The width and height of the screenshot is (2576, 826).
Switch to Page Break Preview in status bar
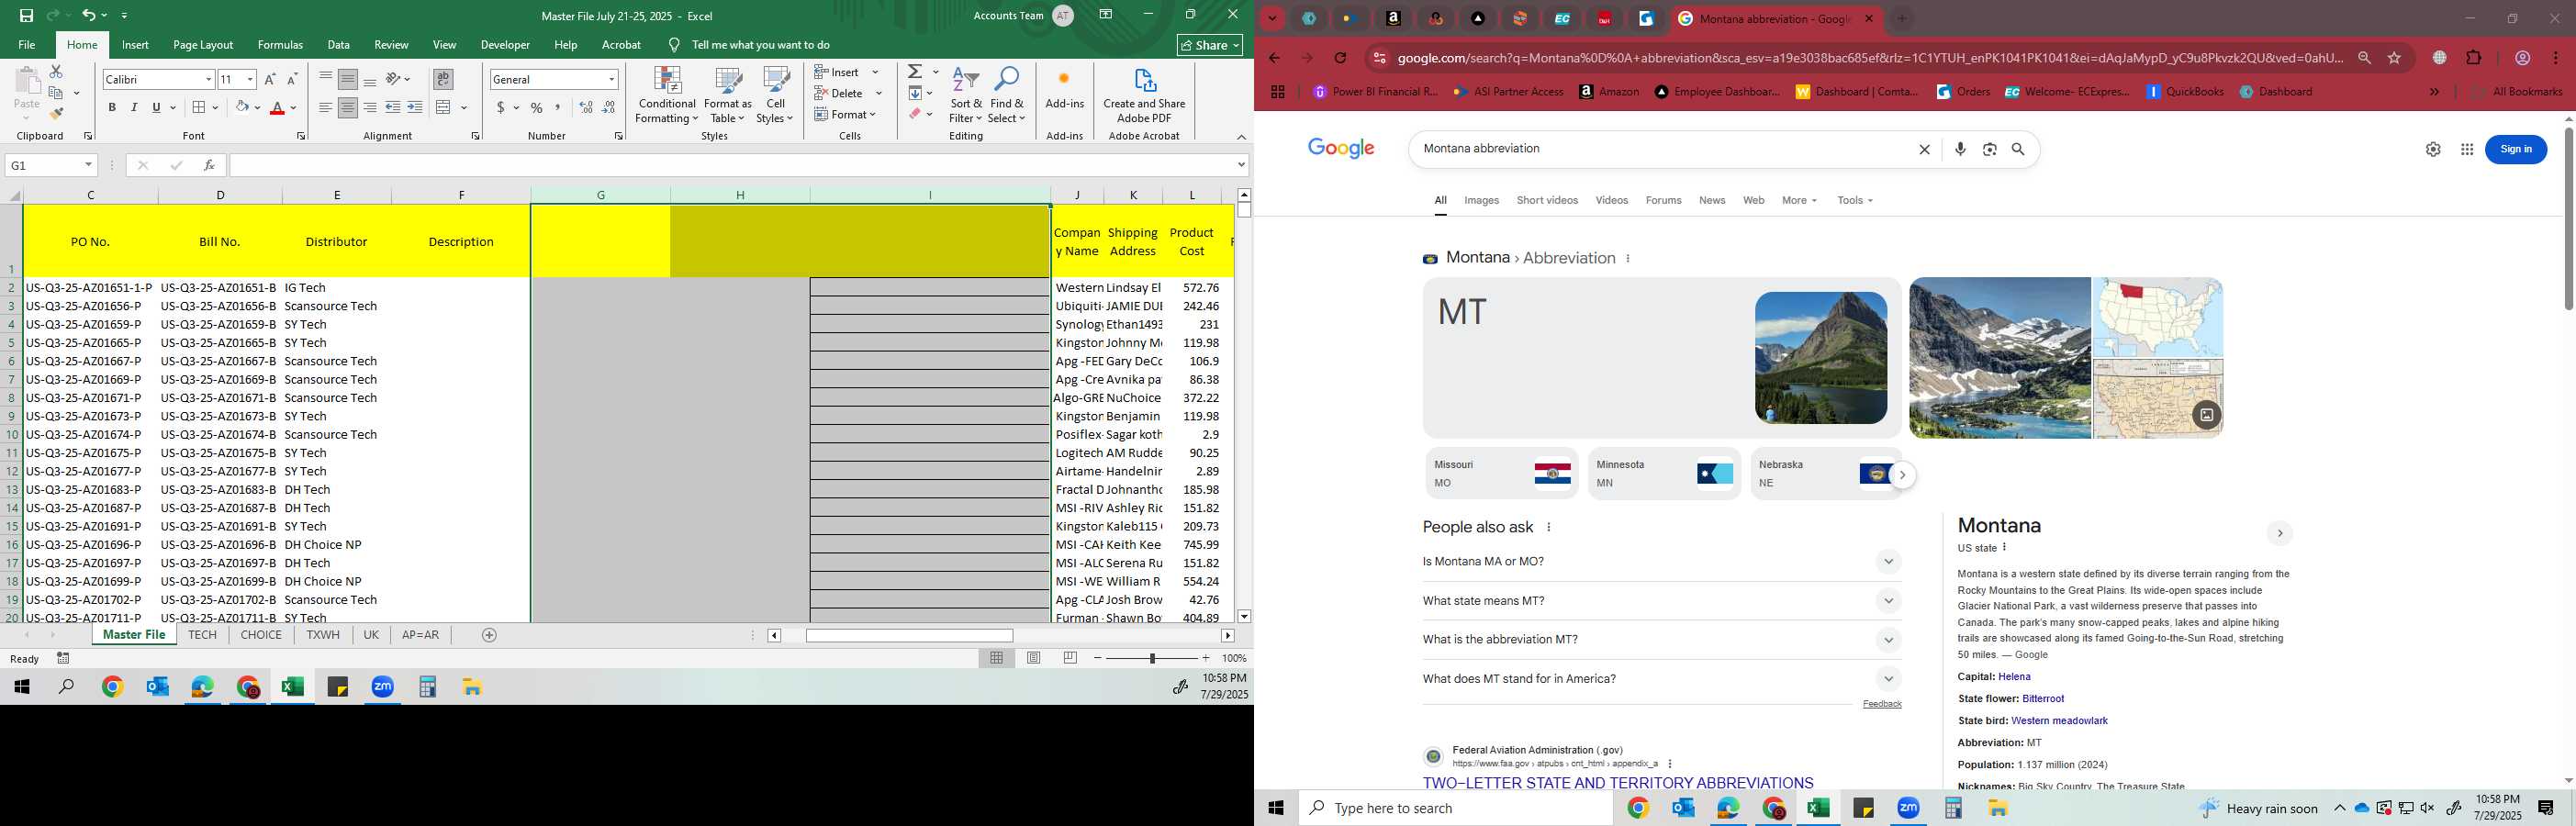(x=1071, y=658)
